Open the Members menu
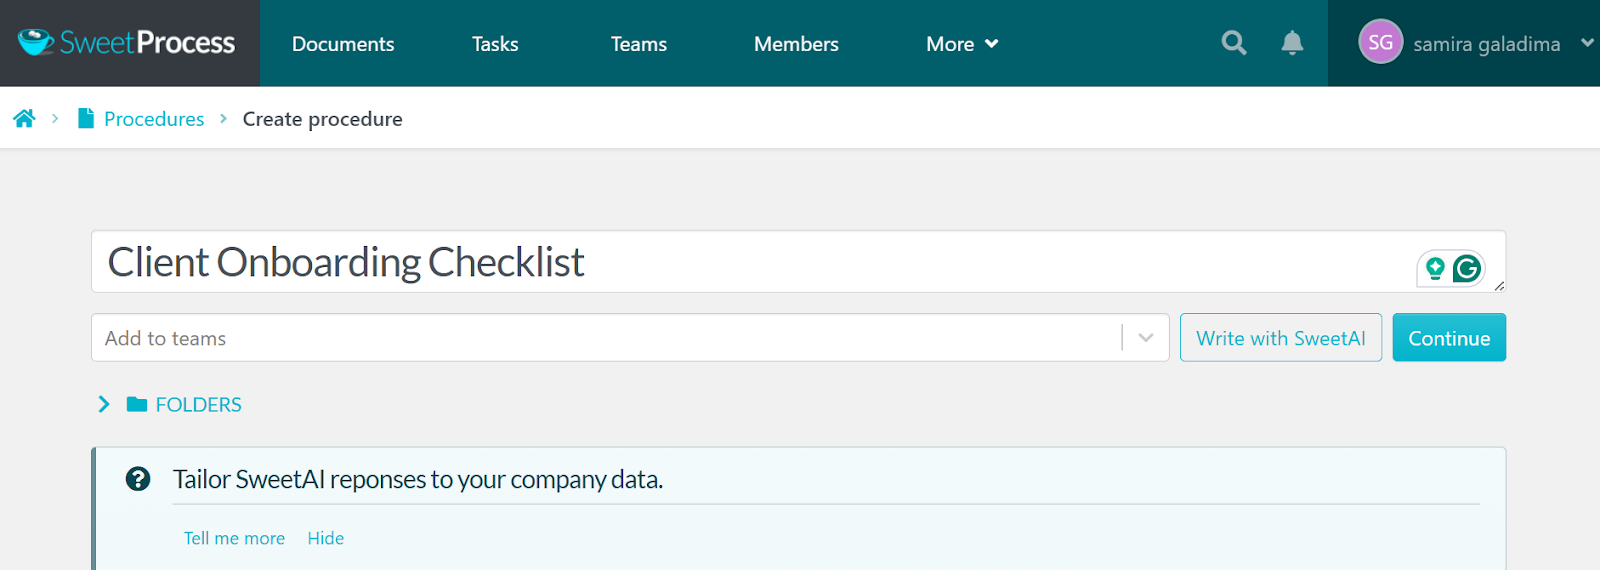Screen dimensions: 1600x570 [796, 44]
